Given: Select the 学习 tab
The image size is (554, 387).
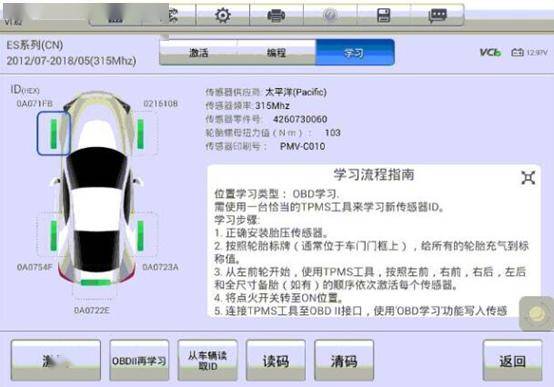Looking at the screenshot, I should click(x=354, y=53).
